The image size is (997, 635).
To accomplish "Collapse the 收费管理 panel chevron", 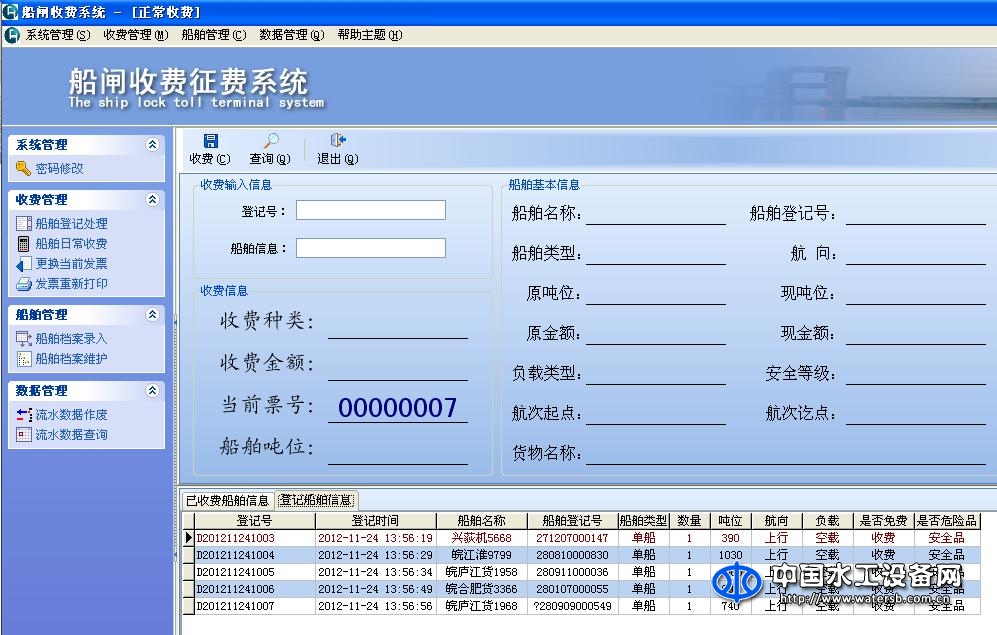I will [x=153, y=199].
